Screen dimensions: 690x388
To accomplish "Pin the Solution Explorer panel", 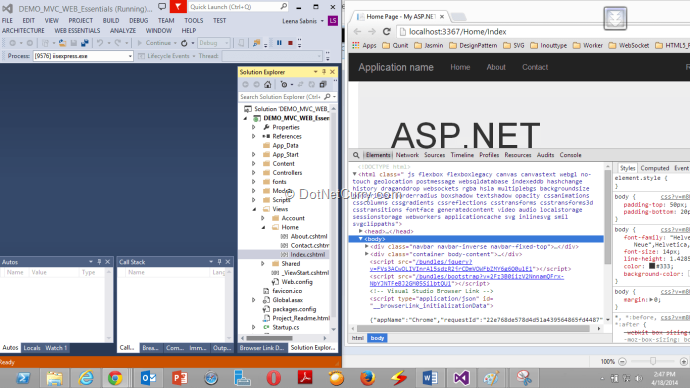I will point(324,72).
